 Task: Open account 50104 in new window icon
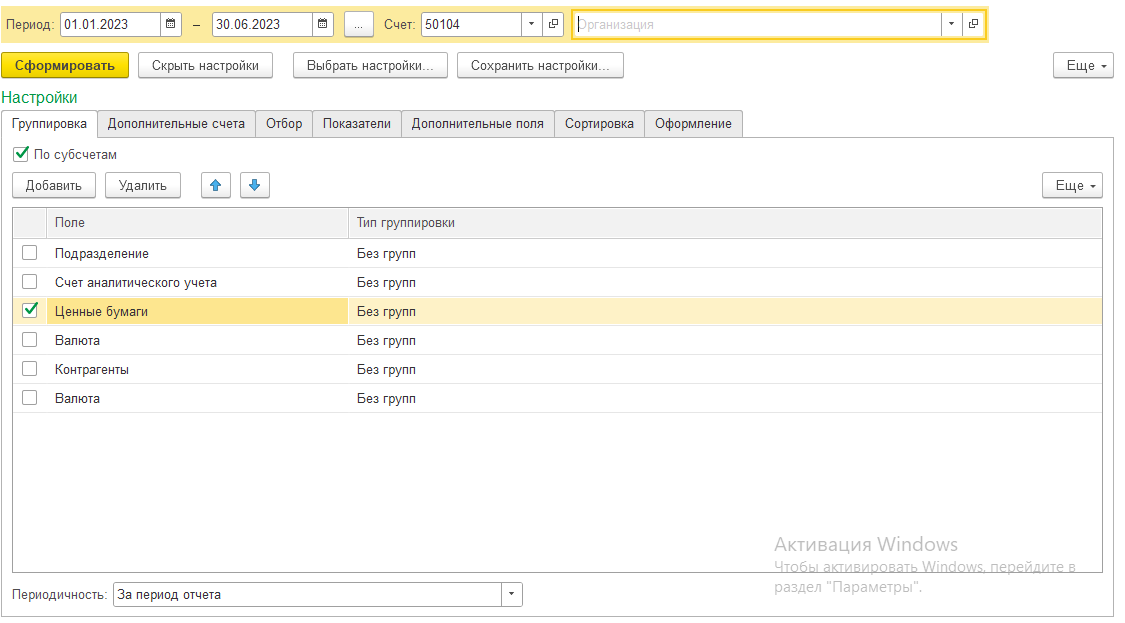tap(554, 24)
